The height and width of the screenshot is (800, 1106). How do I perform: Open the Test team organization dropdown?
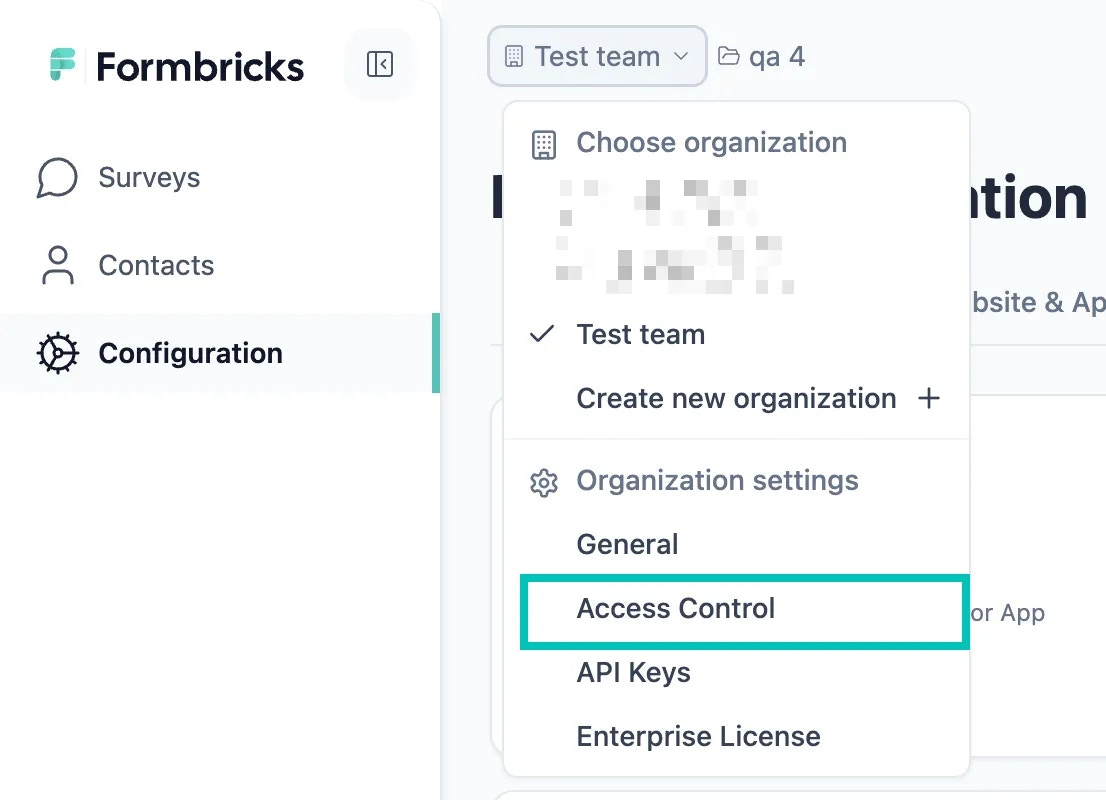tap(597, 56)
